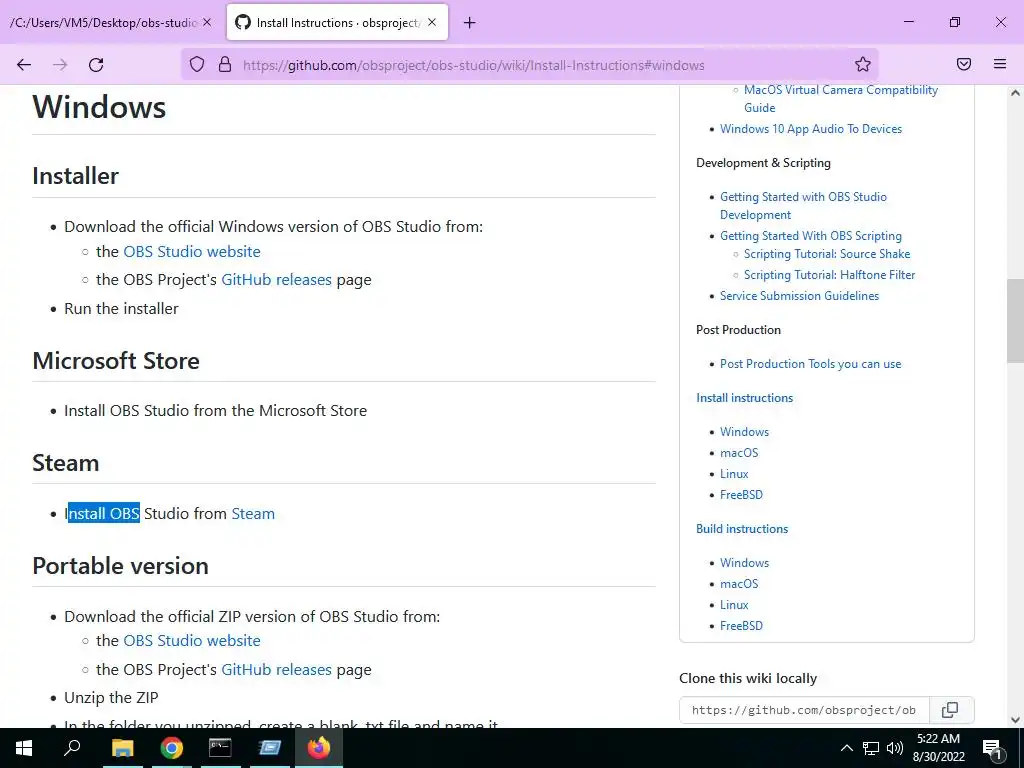Image resolution: width=1024 pixels, height=768 pixels.
Task: Click the highlighted 'Install OBS' text
Action: 104,513
